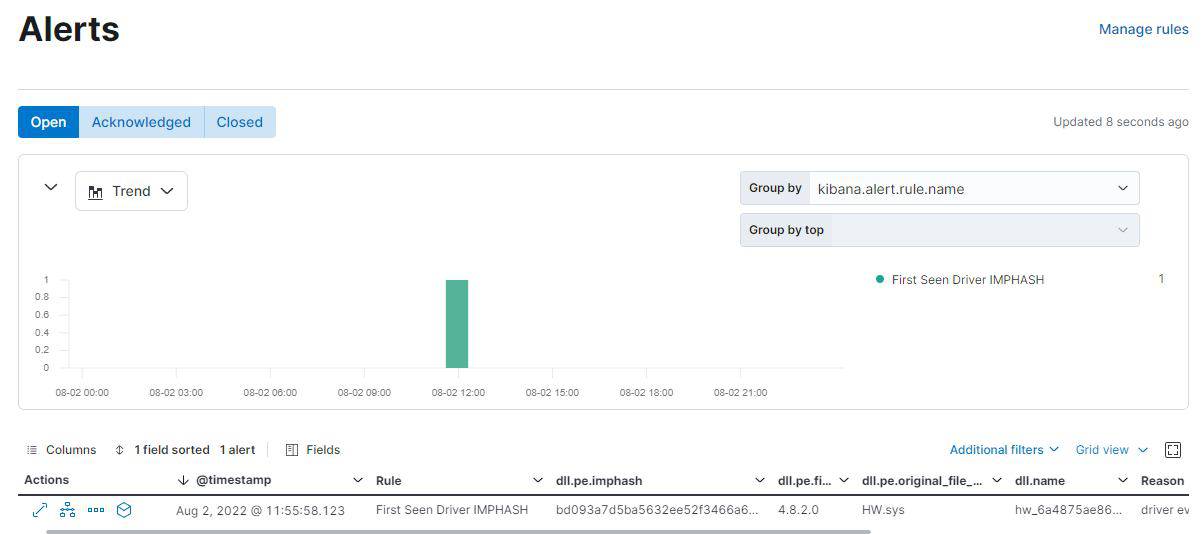Toggle full screen for alerts table
This screenshot has height=534, width=1203.
pos(1173,450)
